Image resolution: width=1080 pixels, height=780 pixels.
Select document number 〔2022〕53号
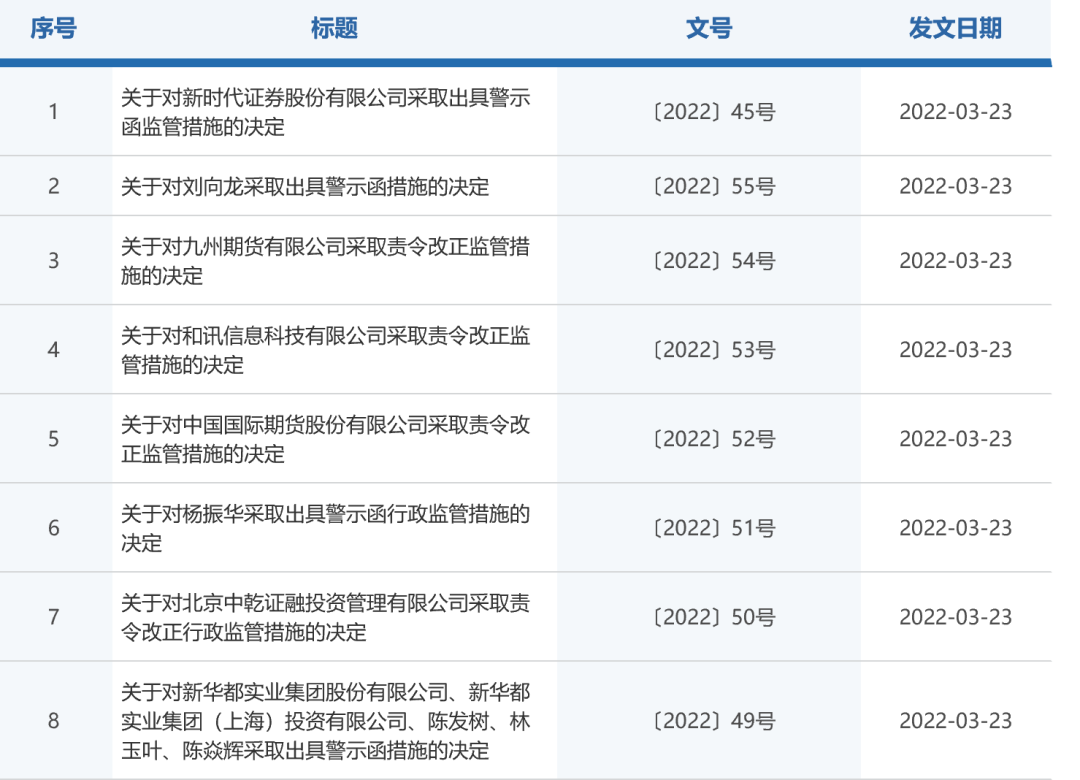click(x=714, y=350)
